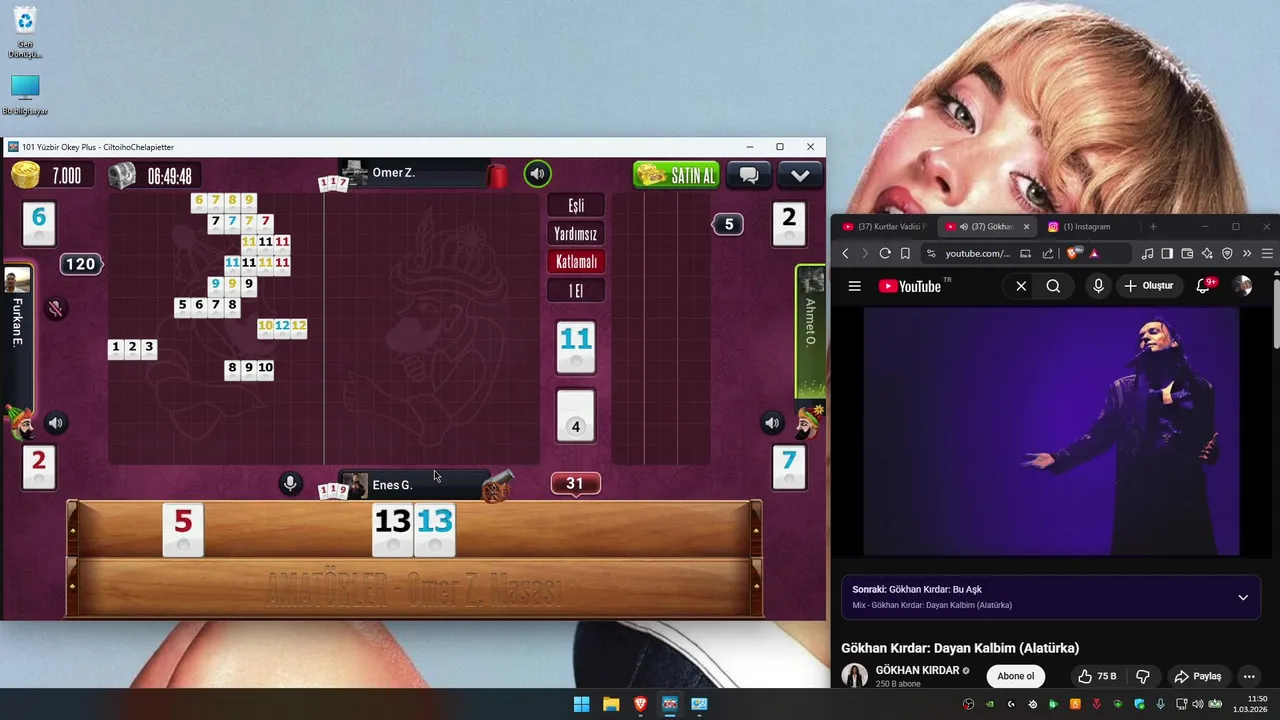Screen dimensions: 1280x720
Task: Click the cannon icon beside Enes G.
Action: click(497, 486)
